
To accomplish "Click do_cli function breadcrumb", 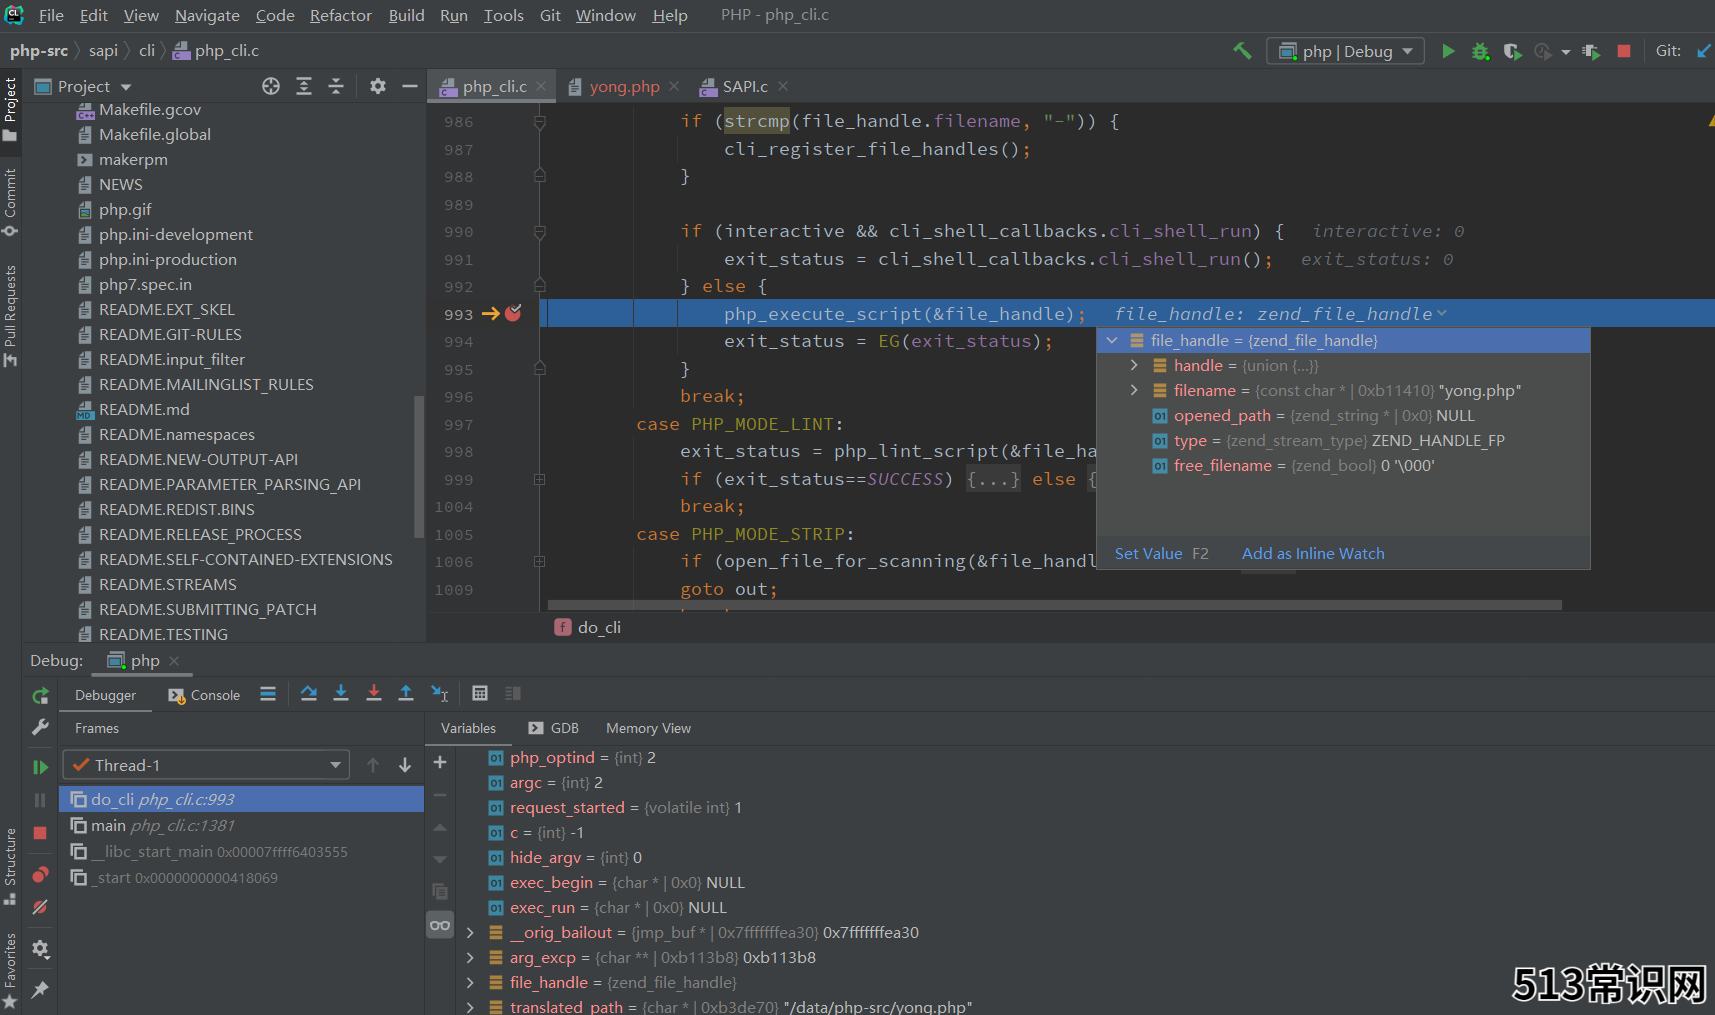I will click(x=599, y=627).
